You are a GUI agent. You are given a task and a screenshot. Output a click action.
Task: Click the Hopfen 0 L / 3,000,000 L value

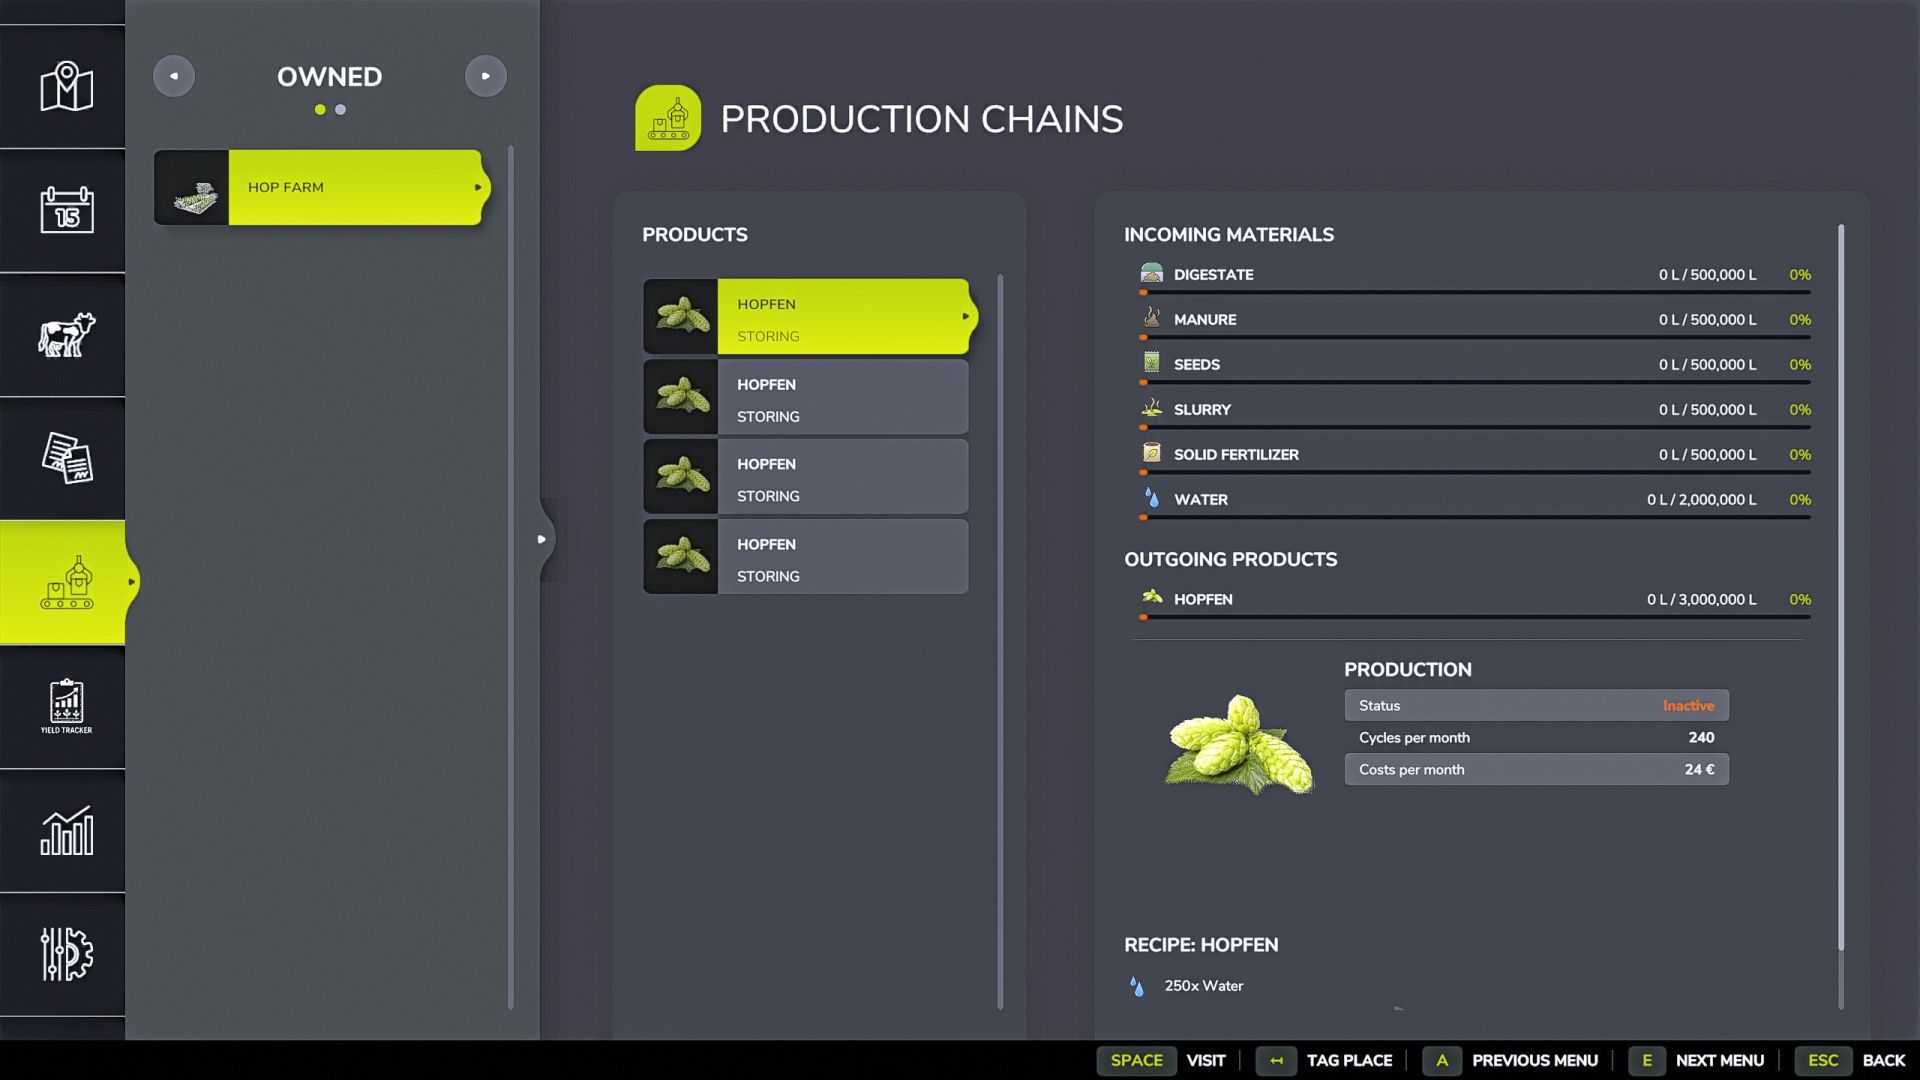coord(1701,599)
